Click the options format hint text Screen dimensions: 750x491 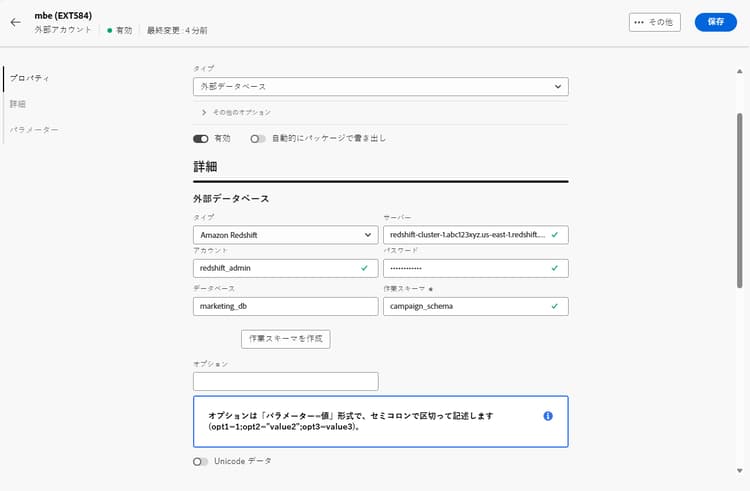(x=351, y=421)
